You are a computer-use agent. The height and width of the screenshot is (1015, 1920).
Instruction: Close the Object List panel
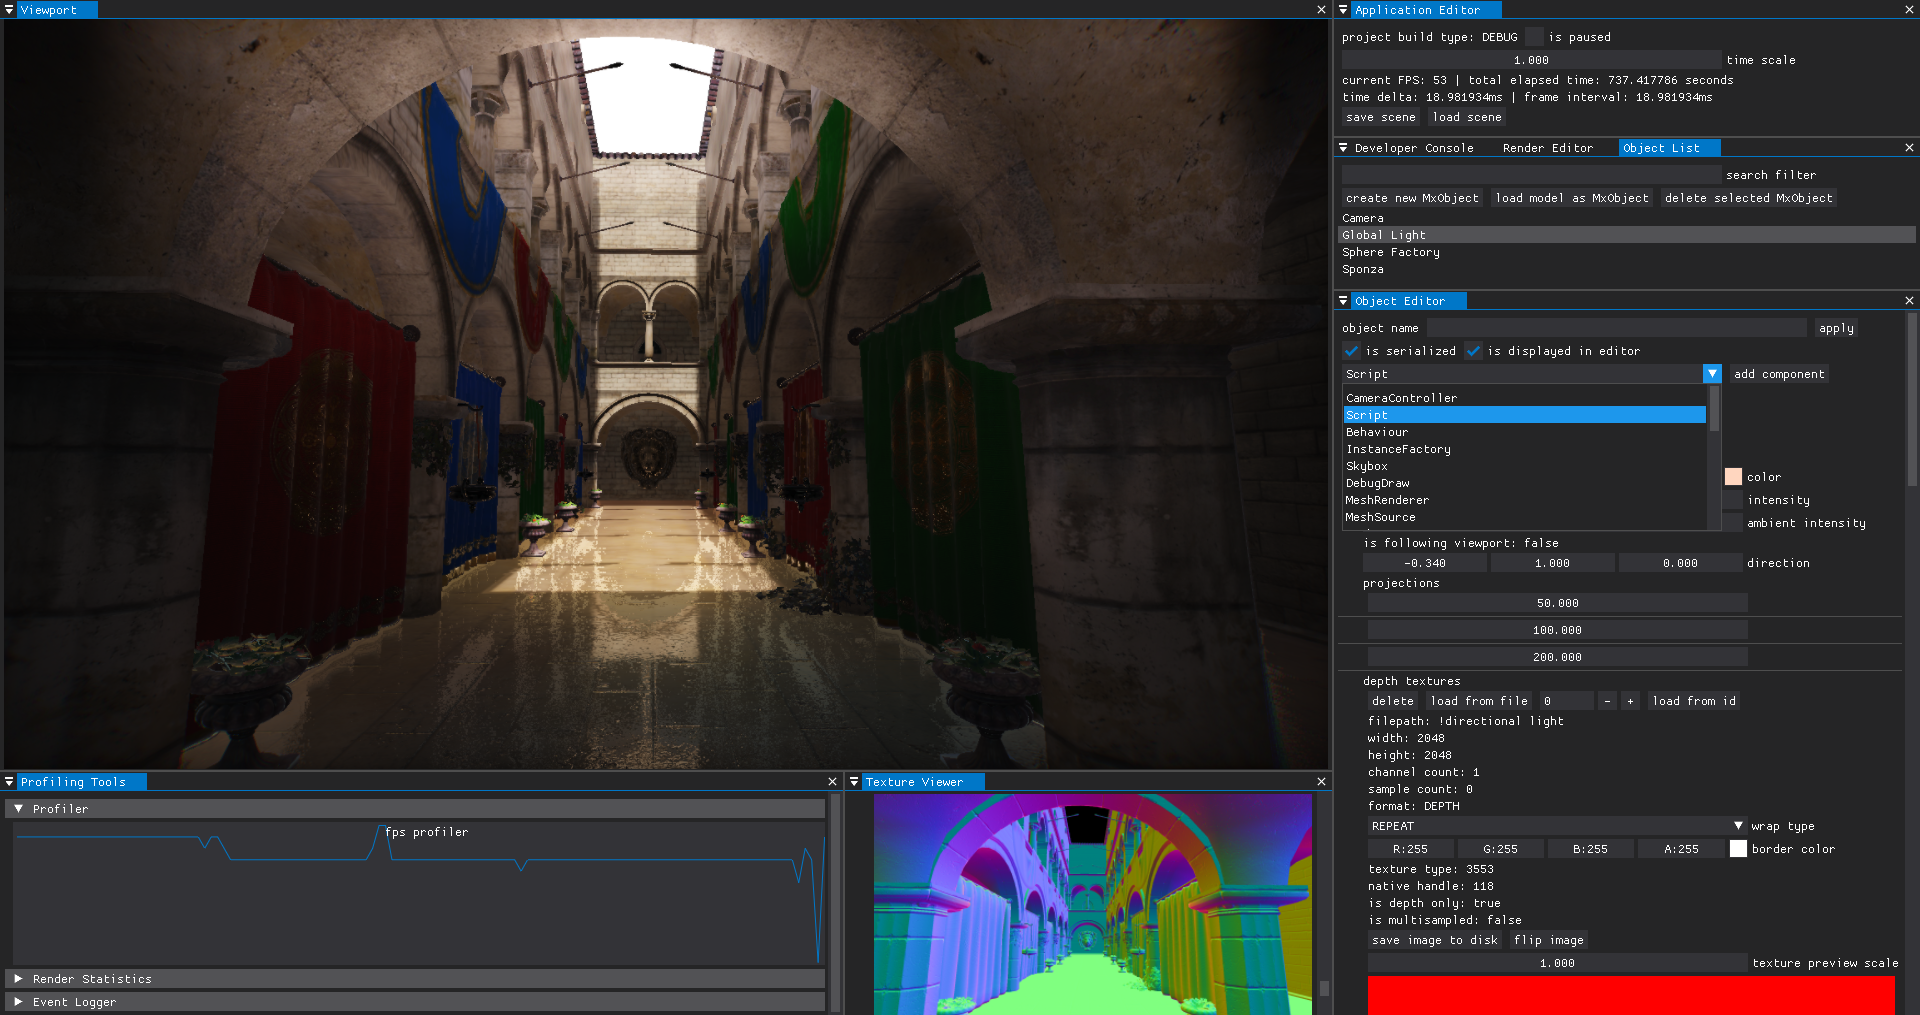pyautogui.click(x=1909, y=148)
